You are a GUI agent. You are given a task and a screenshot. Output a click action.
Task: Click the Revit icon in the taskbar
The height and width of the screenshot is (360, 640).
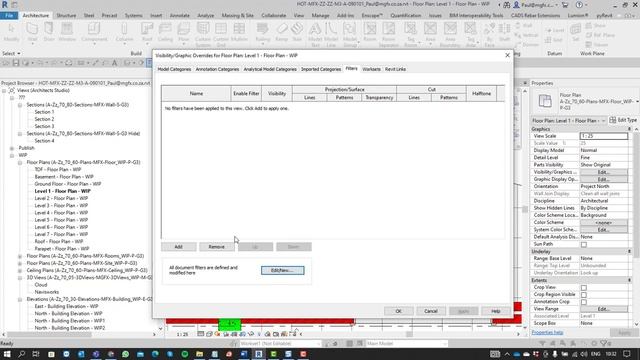pyautogui.click(x=259, y=354)
